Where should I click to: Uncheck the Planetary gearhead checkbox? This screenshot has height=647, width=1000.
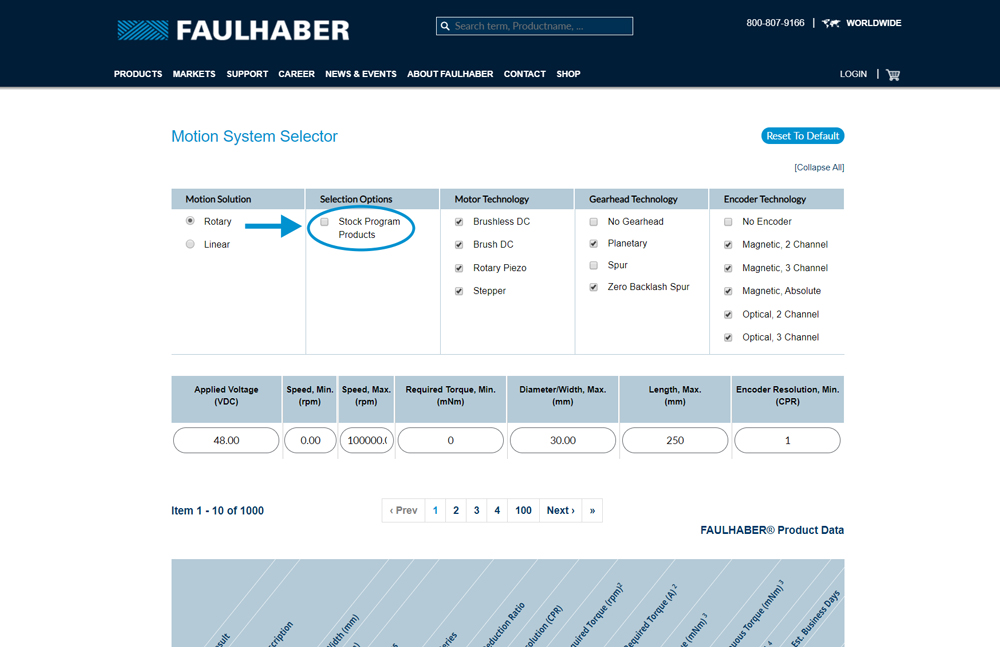pyautogui.click(x=593, y=243)
